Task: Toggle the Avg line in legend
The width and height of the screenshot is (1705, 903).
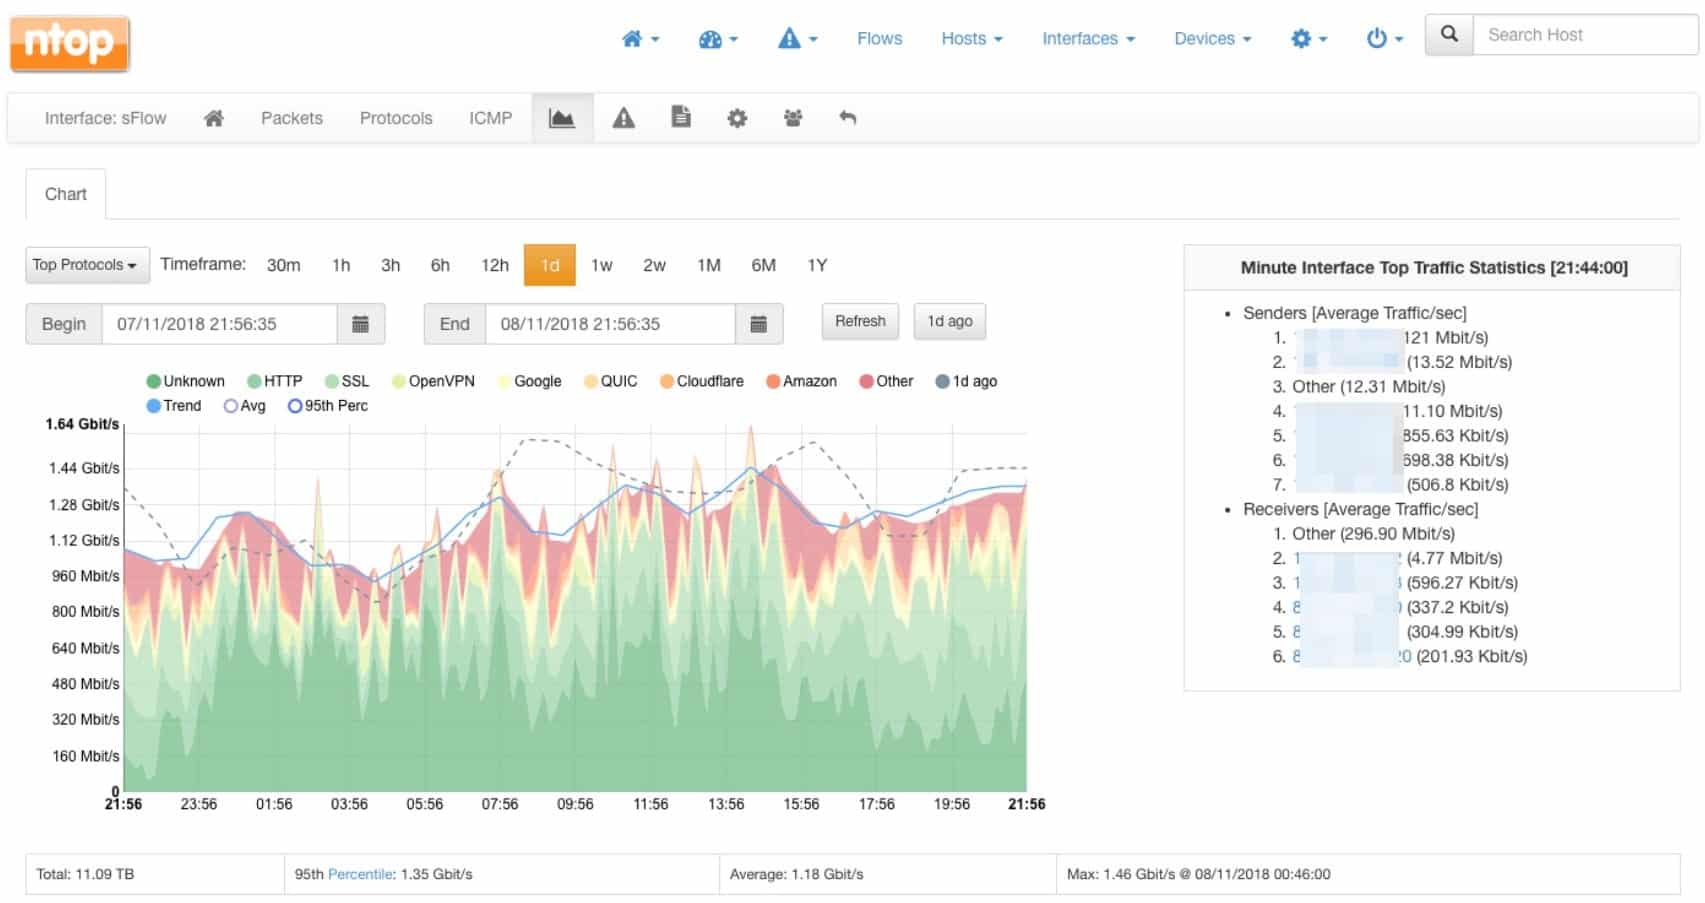Action: pyautogui.click(x=245, y=406)
